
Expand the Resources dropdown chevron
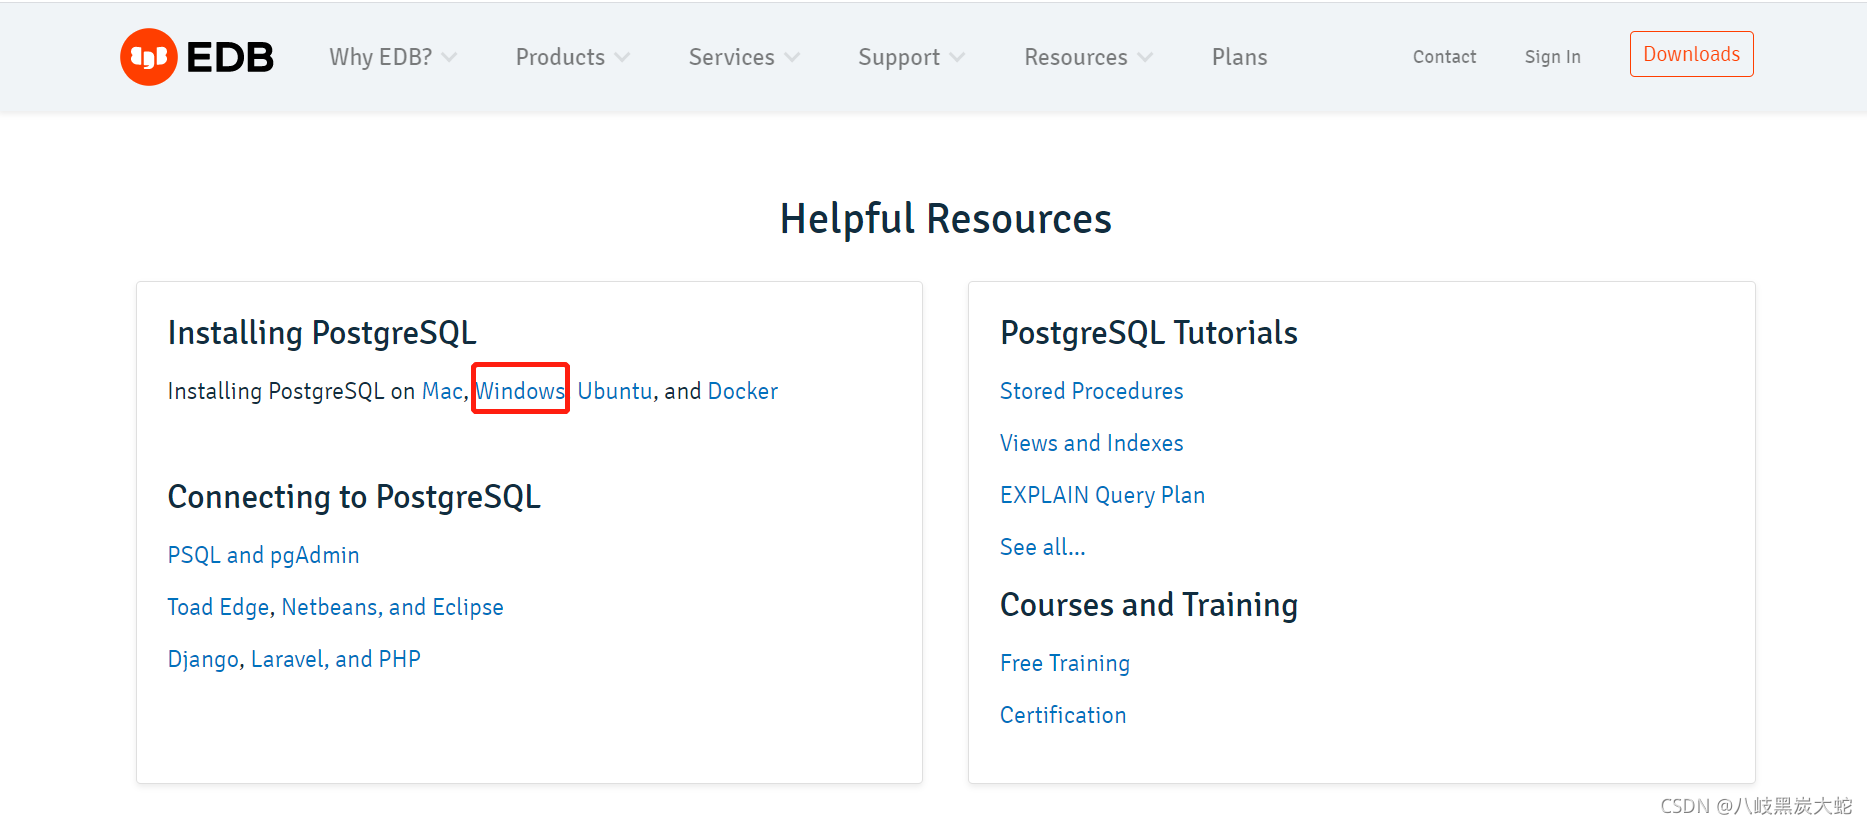pos(1145,58)
